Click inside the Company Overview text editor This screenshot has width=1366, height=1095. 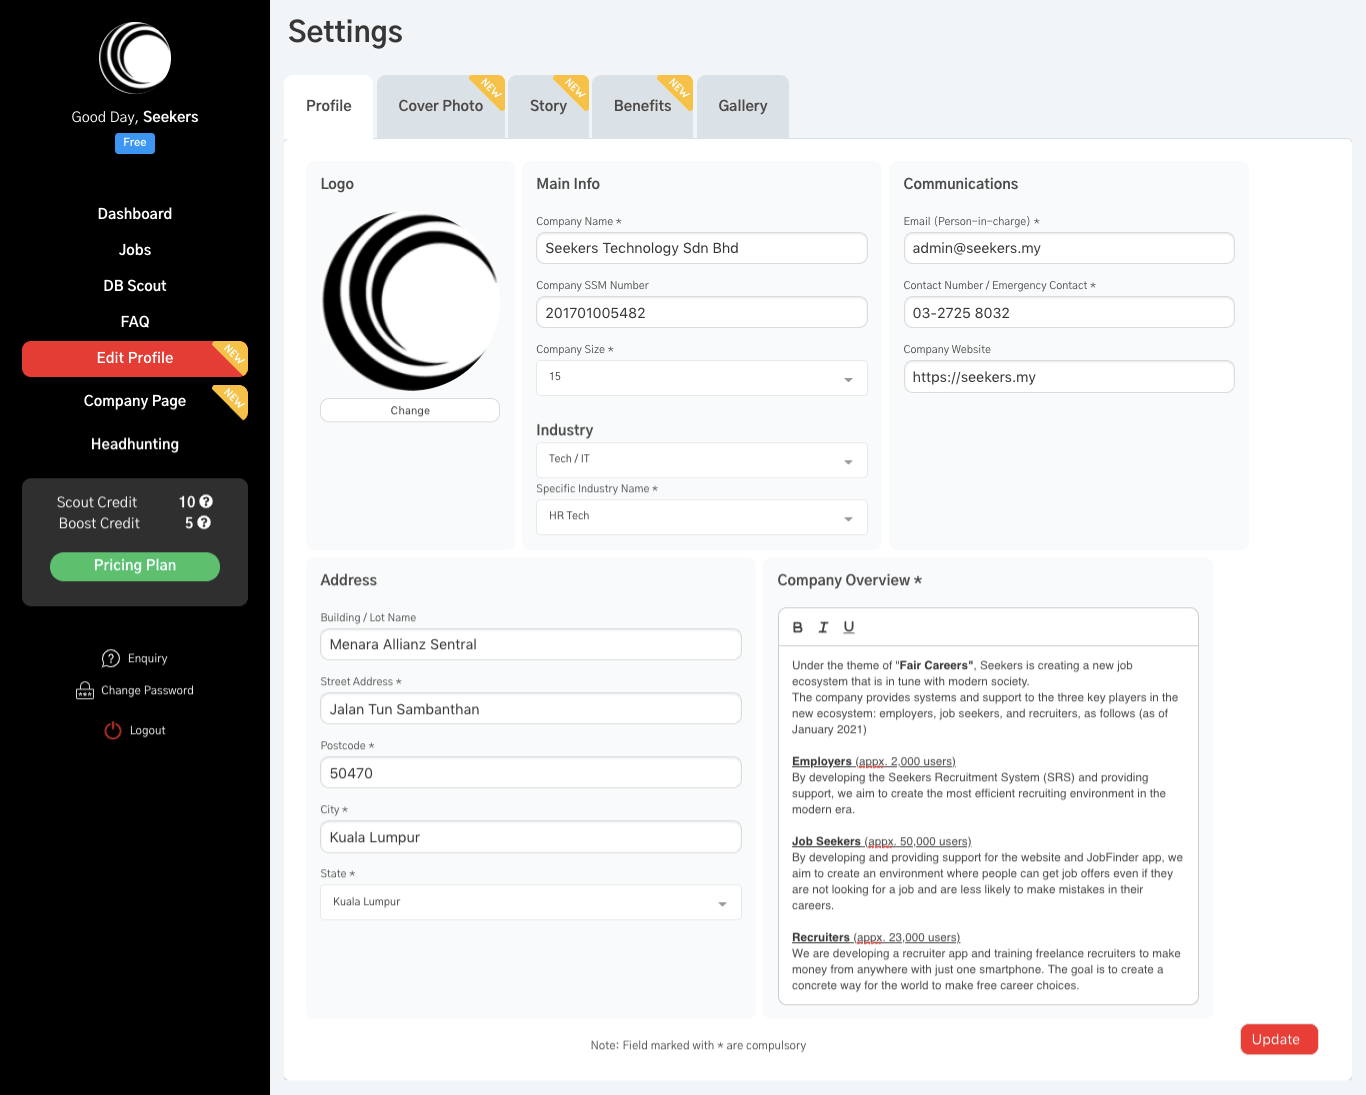coord(988,825)
